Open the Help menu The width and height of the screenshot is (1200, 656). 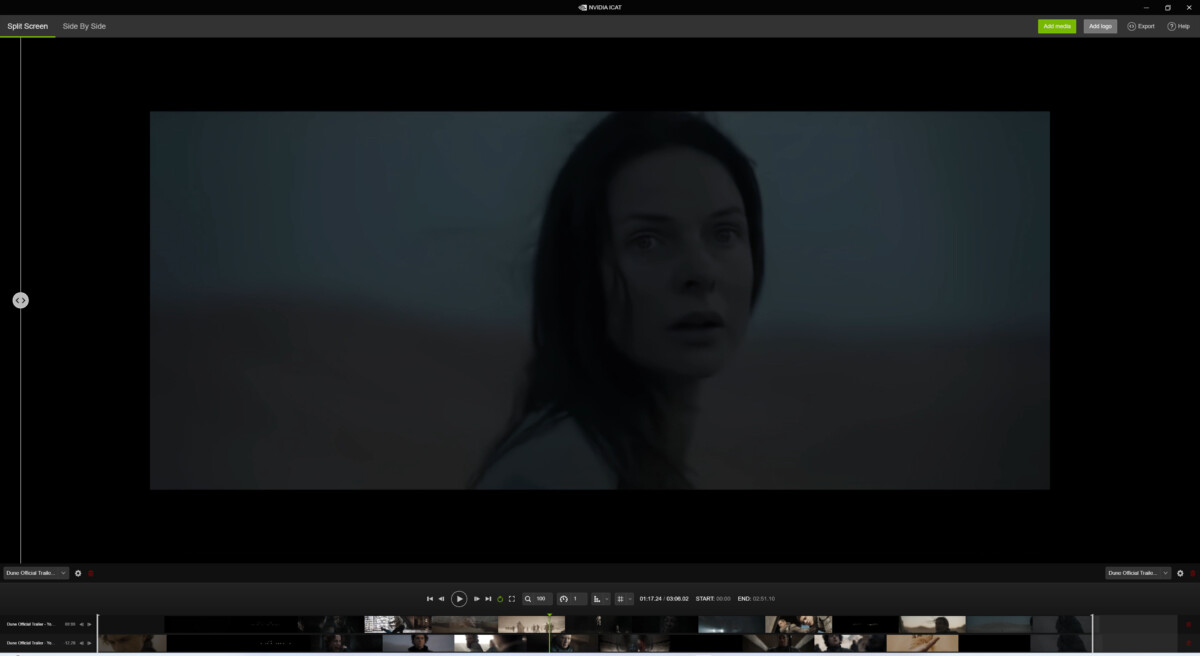[x=1179, y=26]
